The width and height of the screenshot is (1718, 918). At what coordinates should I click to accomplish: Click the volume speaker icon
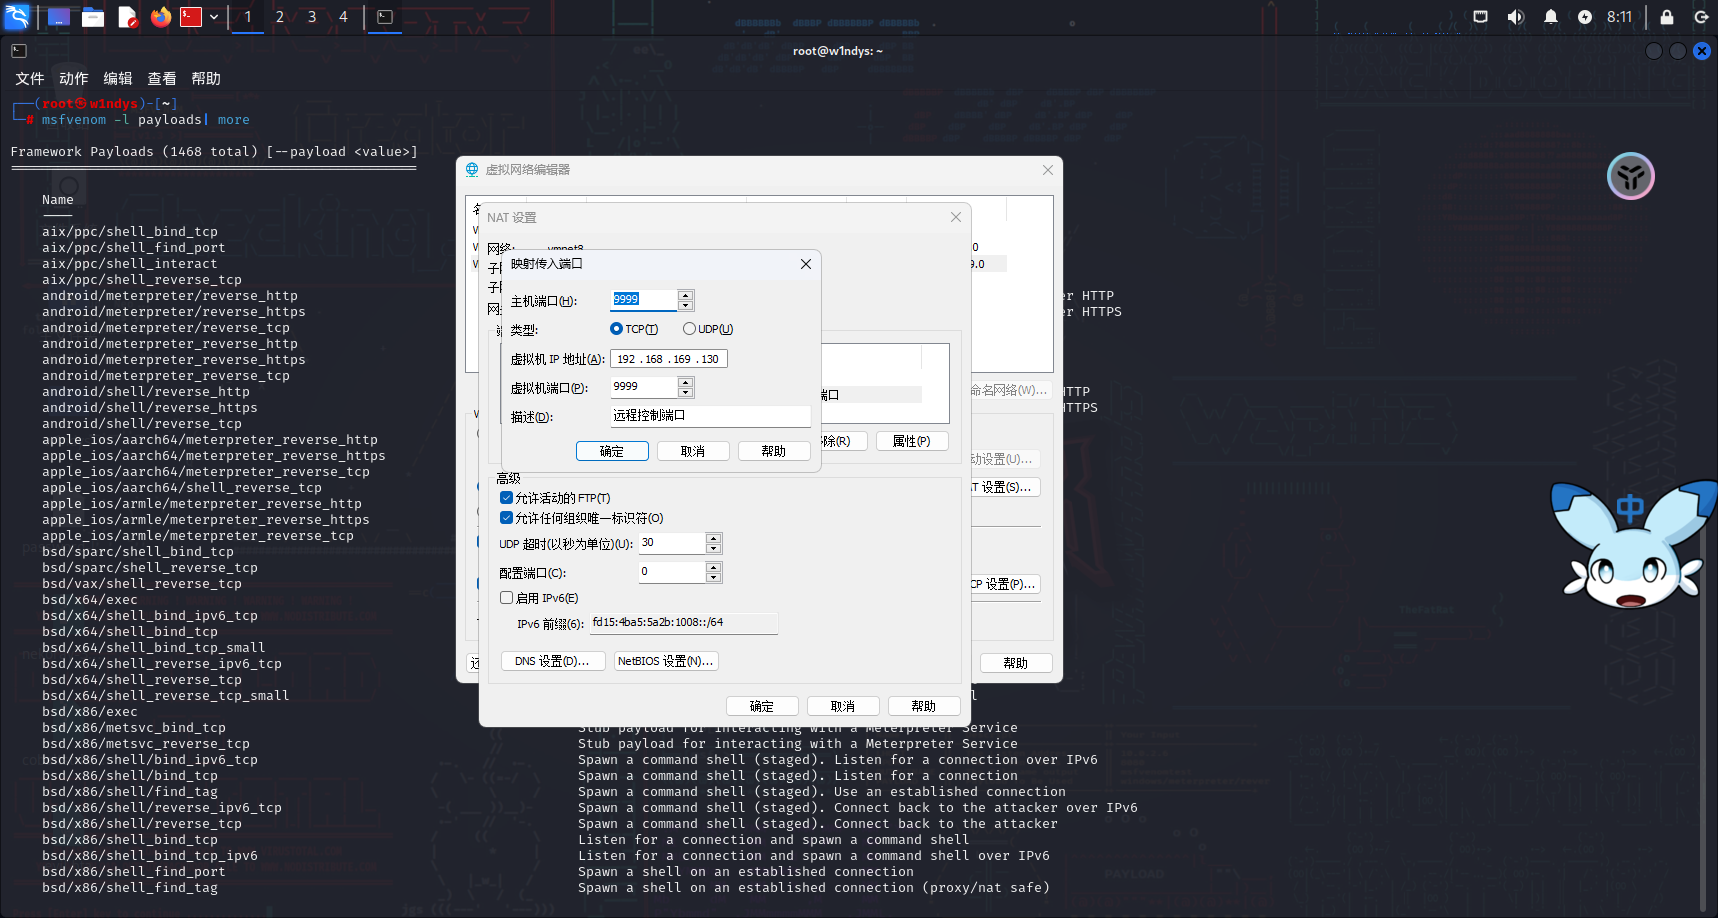coord(1516,17)
